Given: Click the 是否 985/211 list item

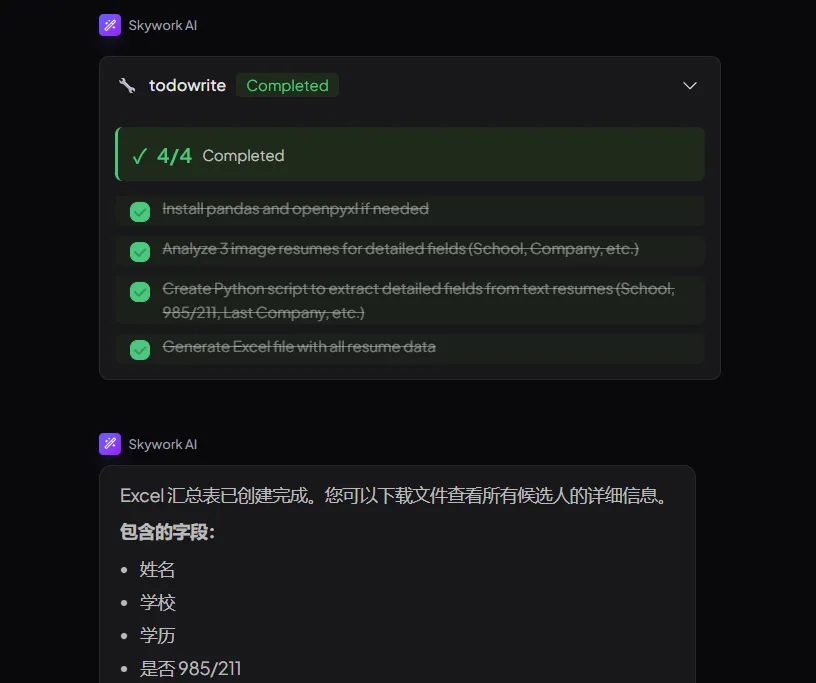Looking at the screenshot, I should pos(190,669).
